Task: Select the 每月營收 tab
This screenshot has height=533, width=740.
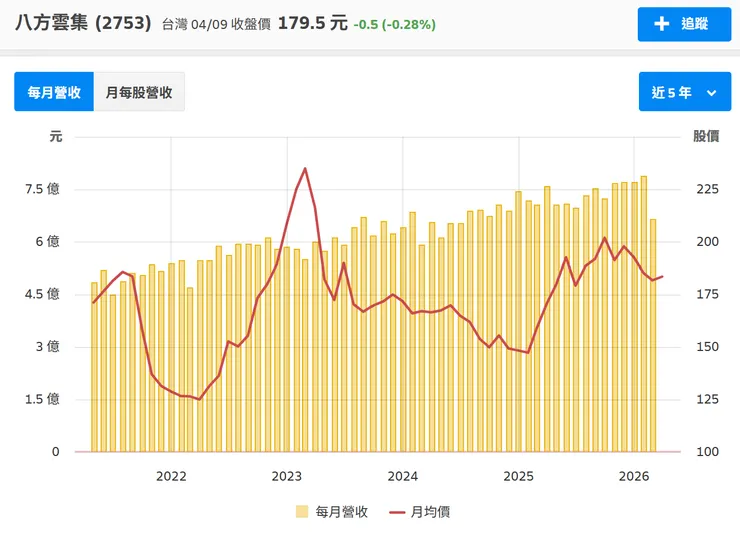Action: pos(54,92)
